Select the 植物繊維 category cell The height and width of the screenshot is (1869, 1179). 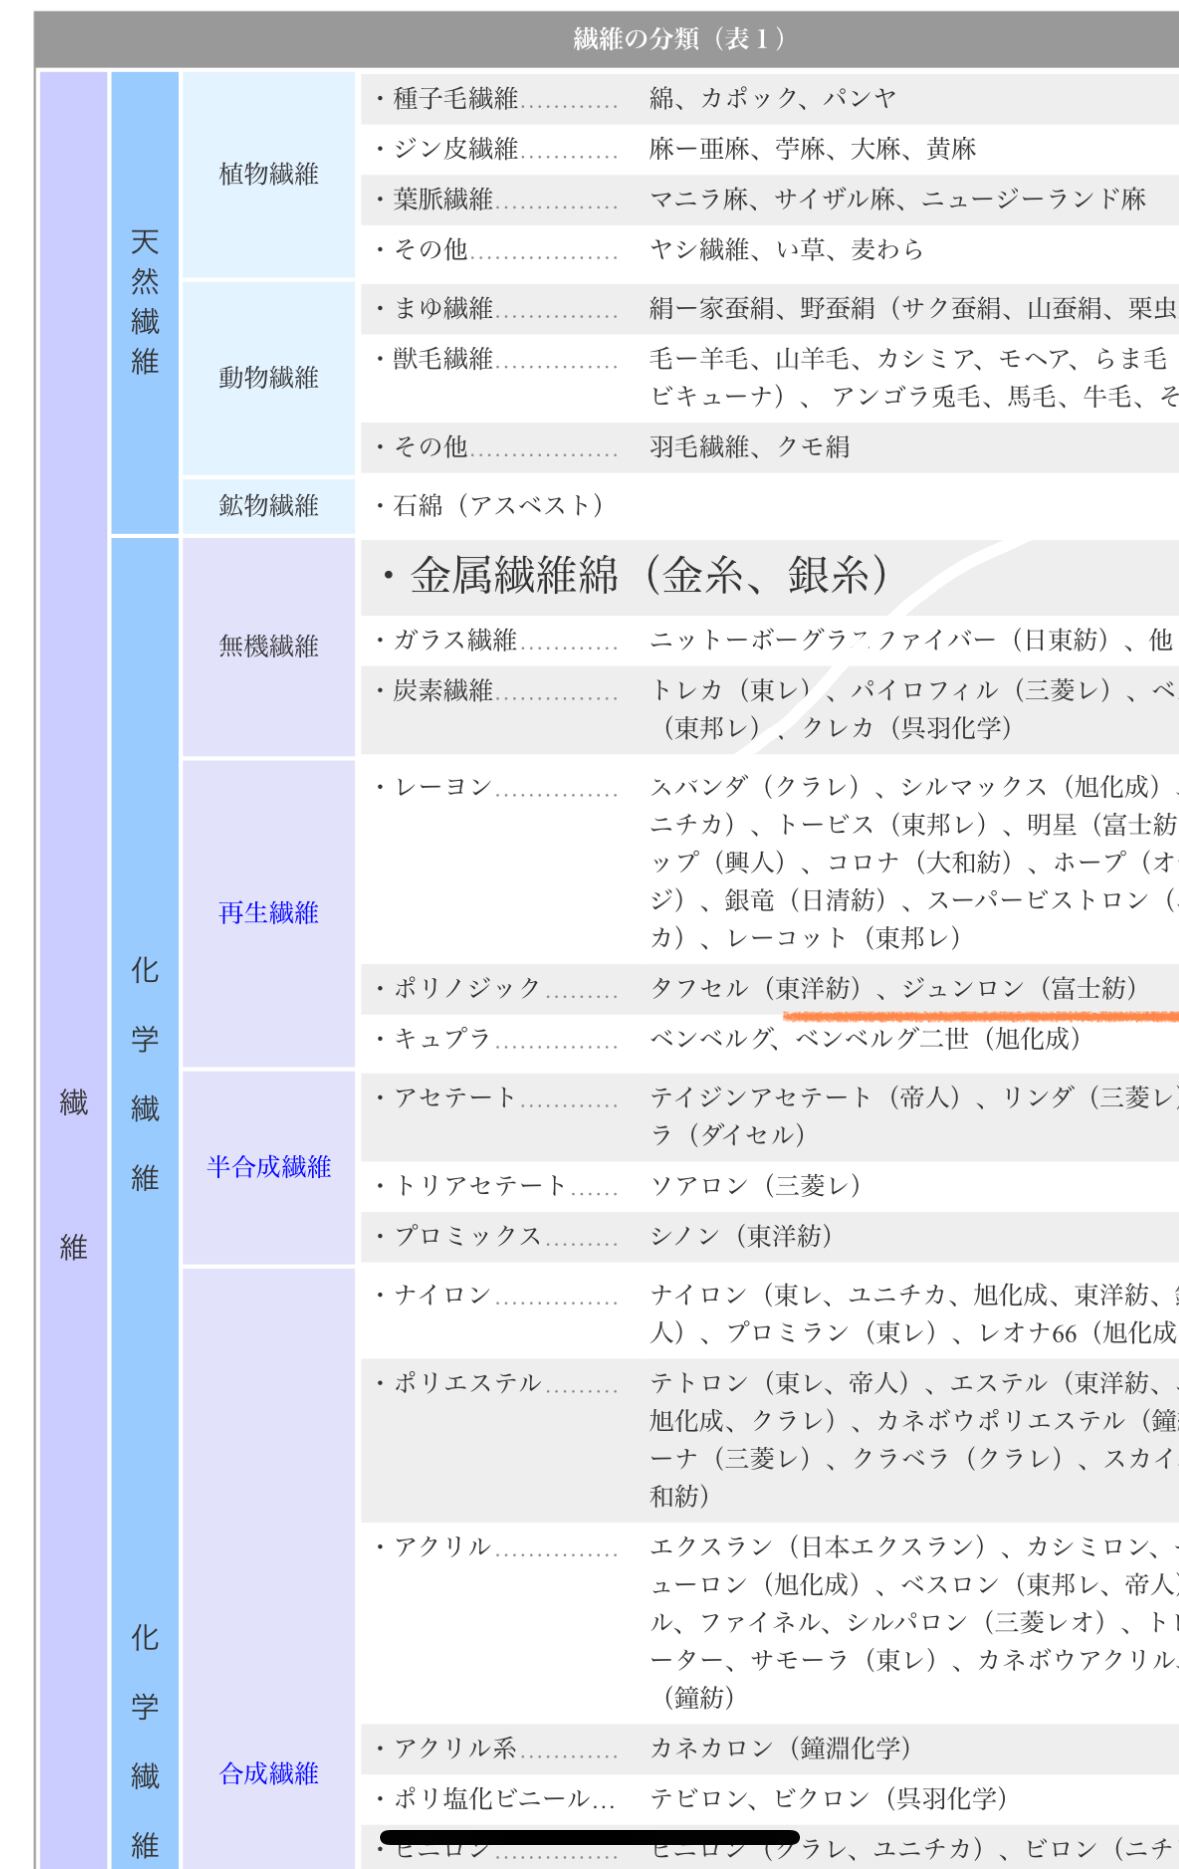click(268, 174)
